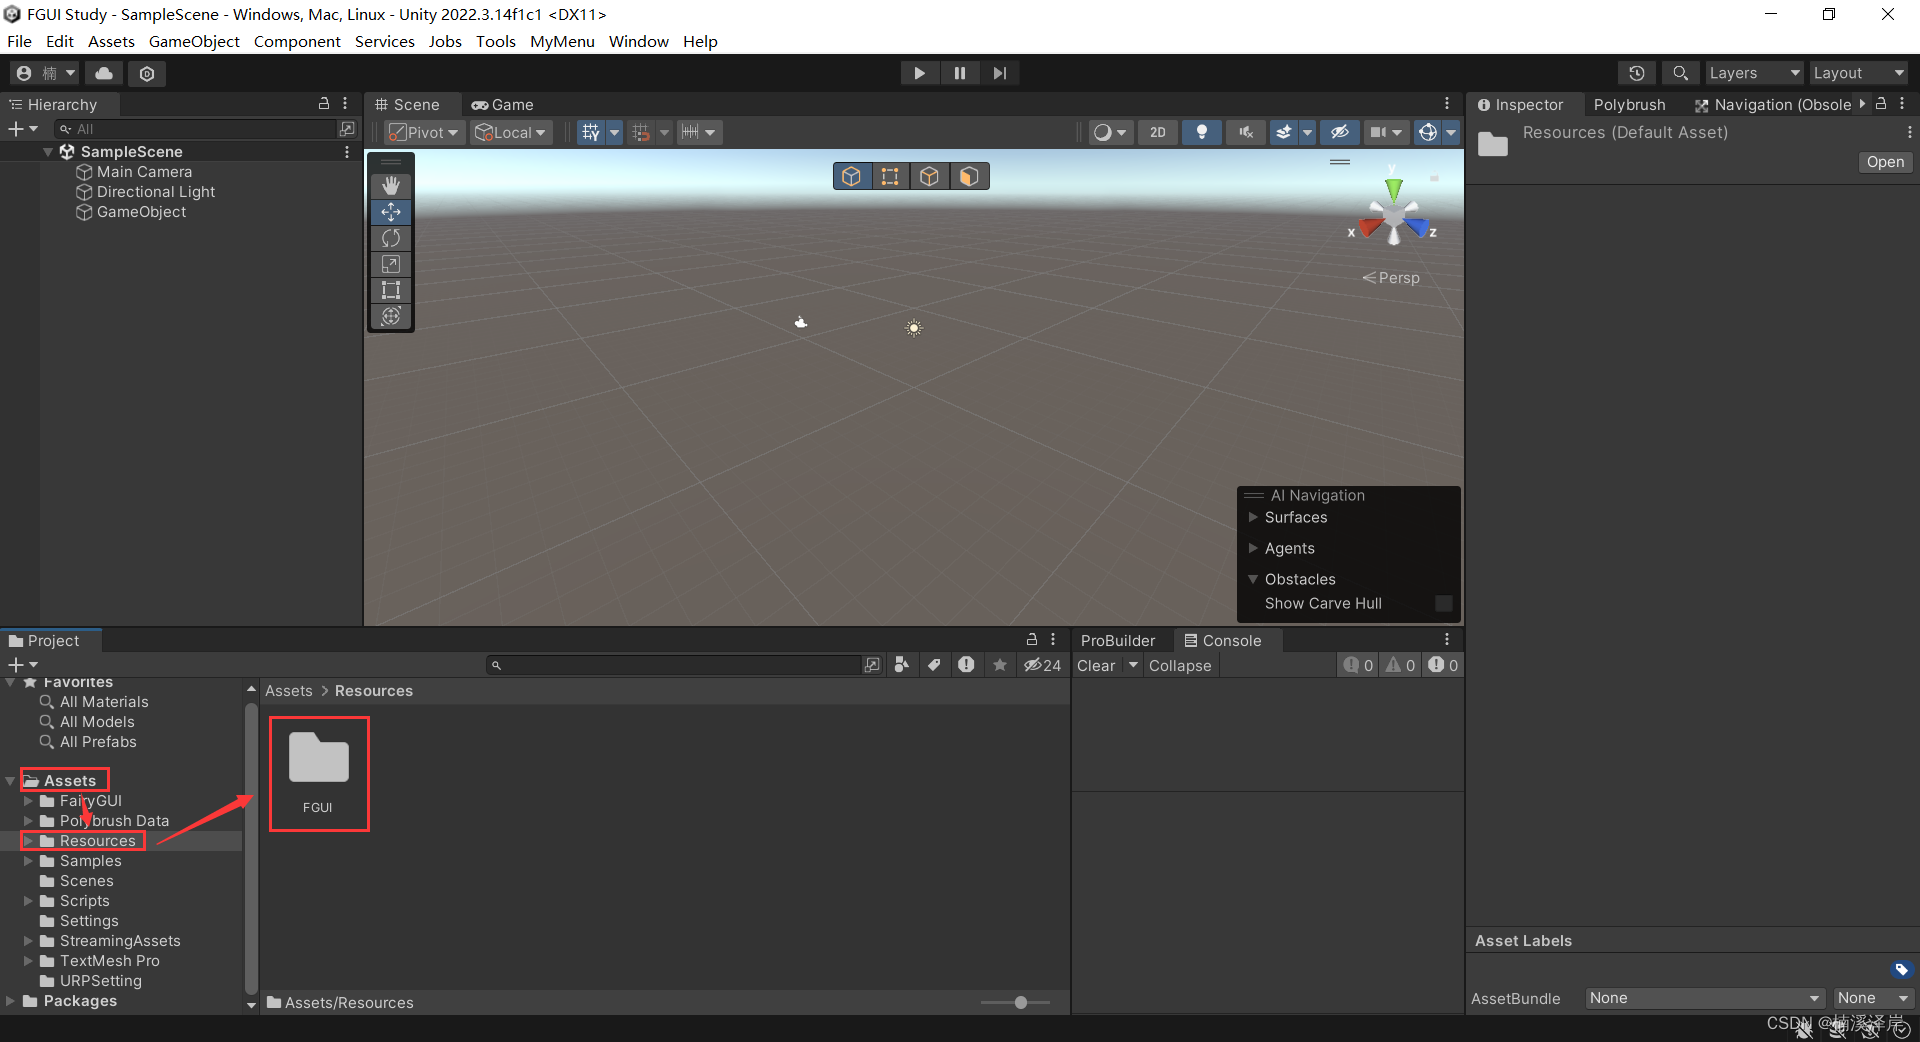This screenshot has width=1920, height=1042.
Task: Open the MyMenu menu
Action: (562, 41)
